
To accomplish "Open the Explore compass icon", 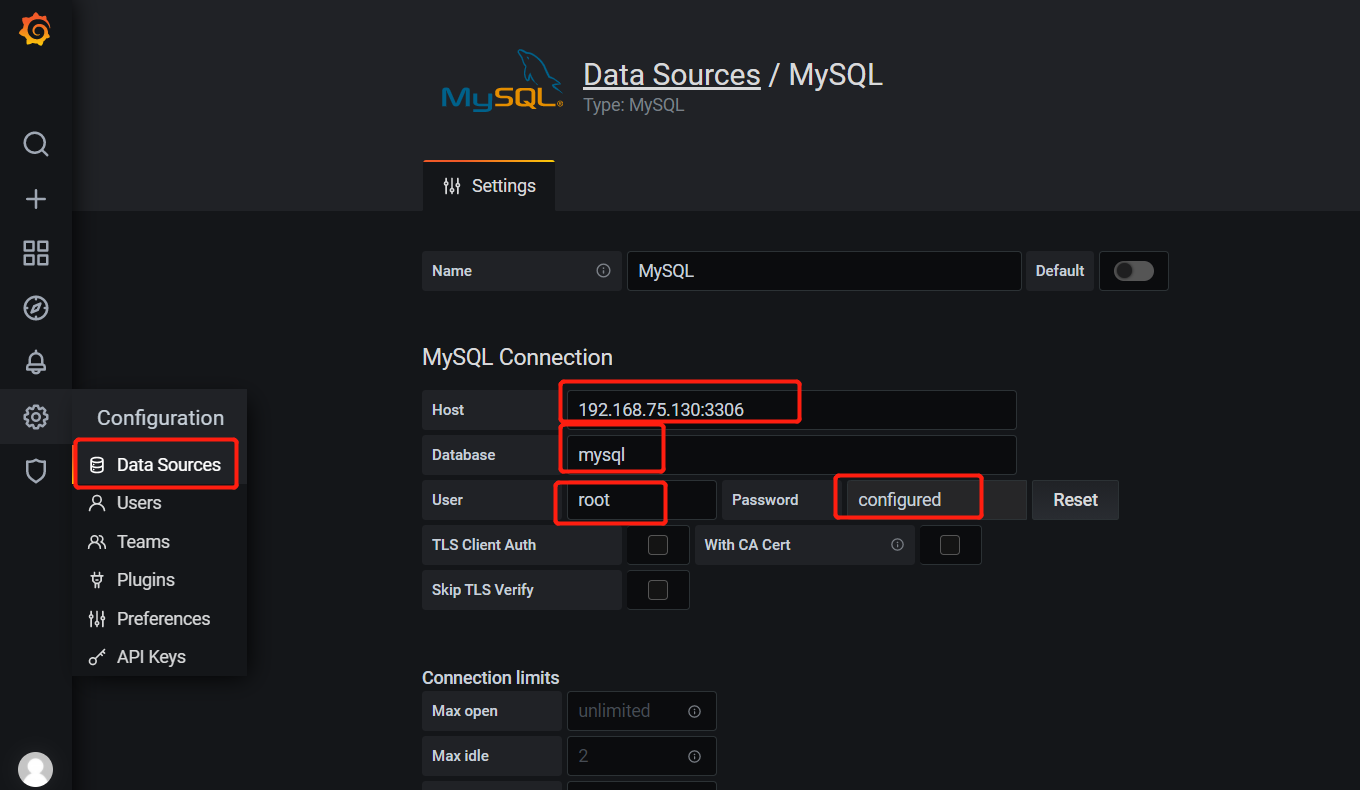I will (36, 308).
